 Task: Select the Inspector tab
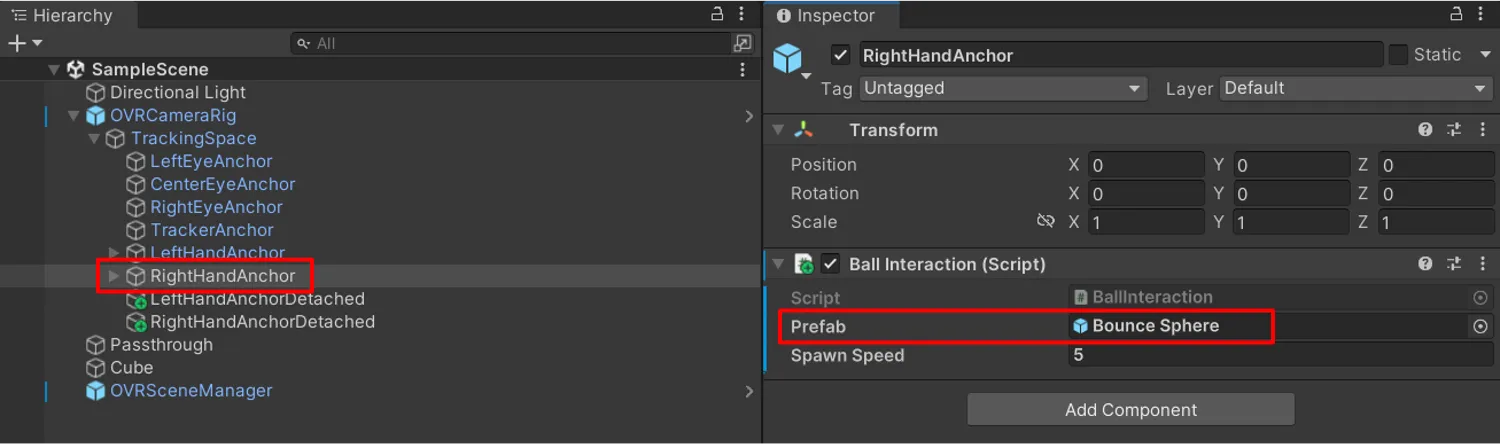832,15
